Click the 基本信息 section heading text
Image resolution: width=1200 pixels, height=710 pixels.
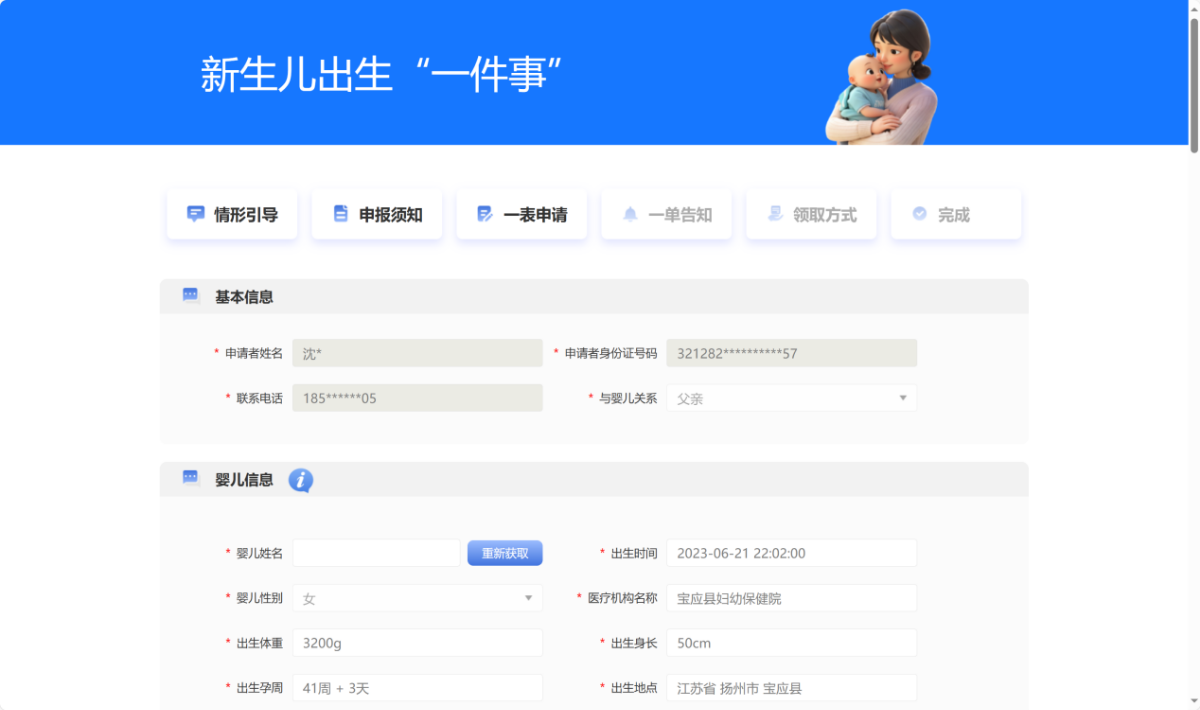click(244, 297)
